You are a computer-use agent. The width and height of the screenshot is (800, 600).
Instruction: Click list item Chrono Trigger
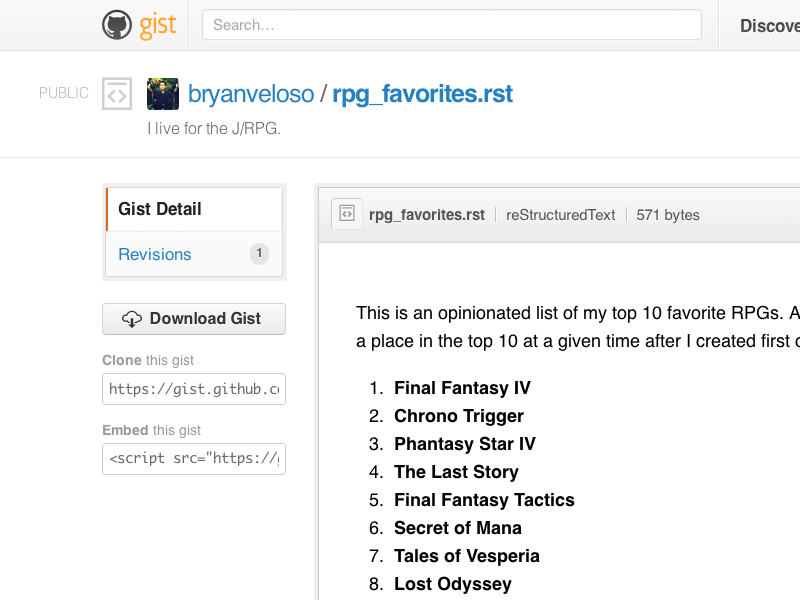coord(459,416)
